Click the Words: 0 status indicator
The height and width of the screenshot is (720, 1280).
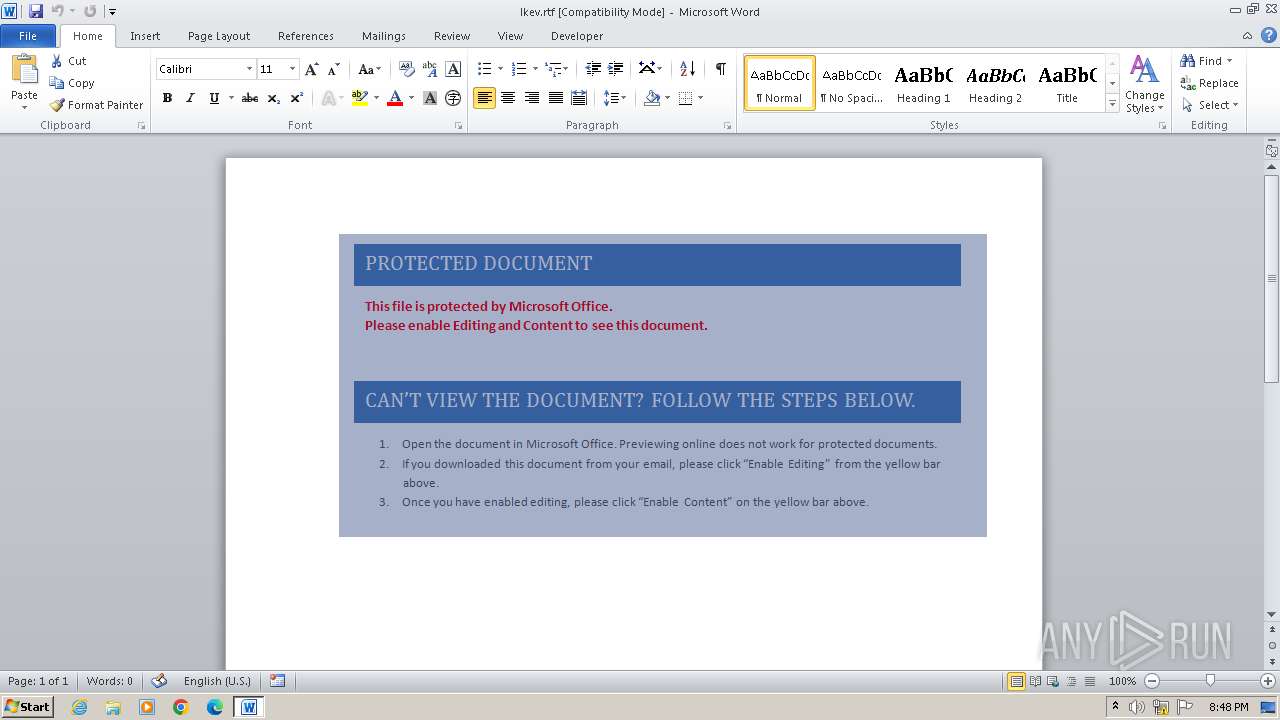109,681
